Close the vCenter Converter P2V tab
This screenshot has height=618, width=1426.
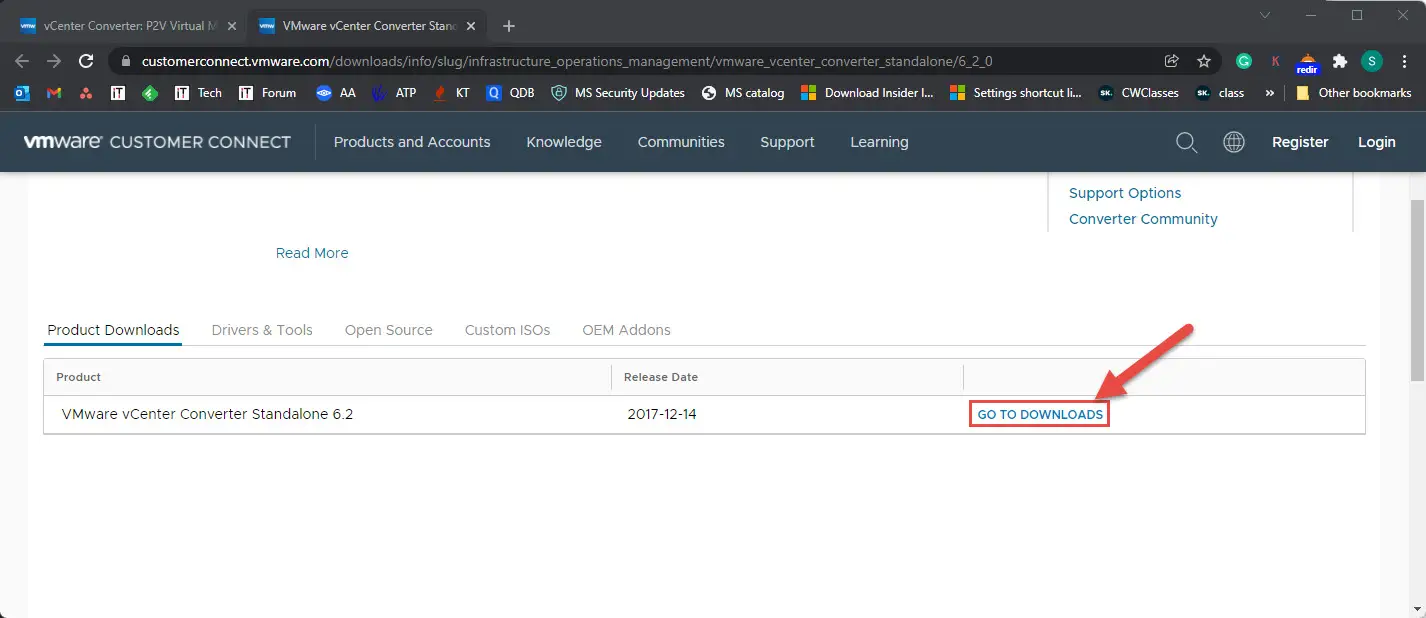point(232,26)
